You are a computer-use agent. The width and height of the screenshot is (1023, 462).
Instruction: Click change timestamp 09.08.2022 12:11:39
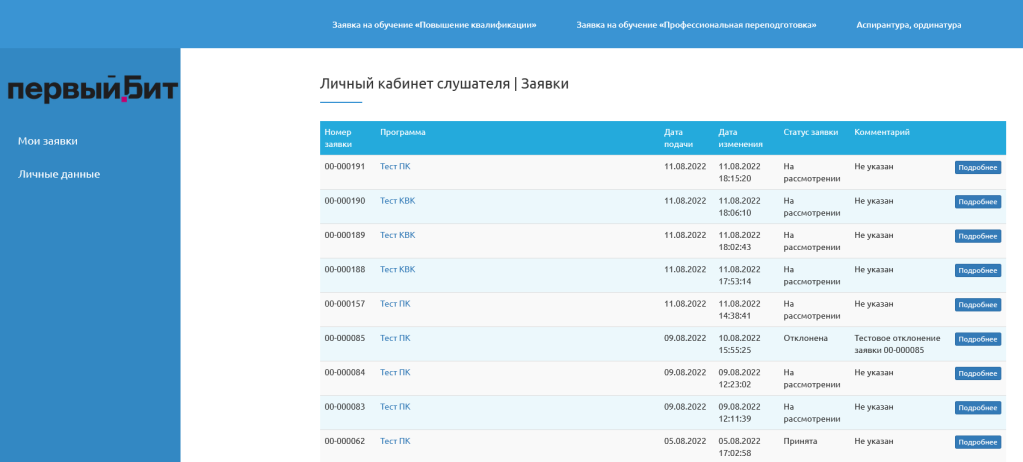pos(739,412)
